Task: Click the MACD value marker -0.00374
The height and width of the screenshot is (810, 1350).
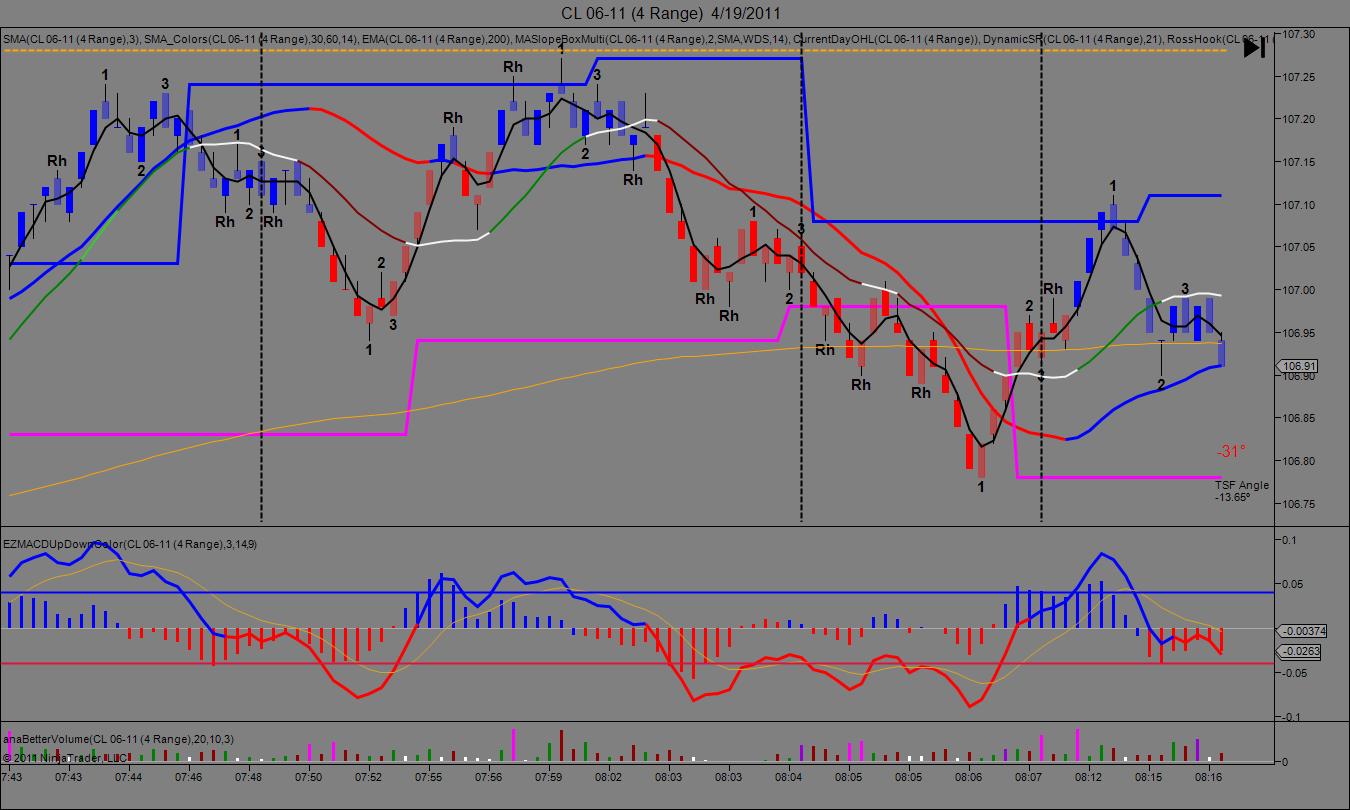Action: [x=1302, y=630]
